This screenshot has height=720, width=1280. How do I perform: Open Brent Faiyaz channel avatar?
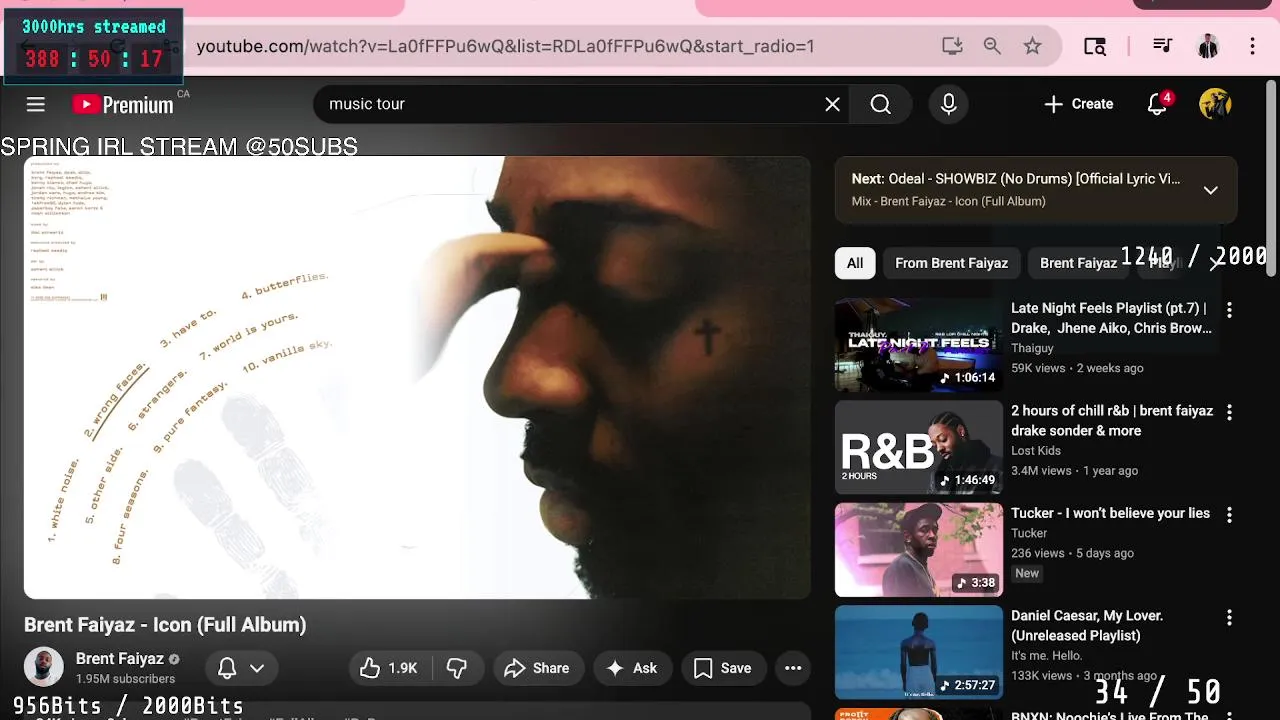[44, 668]
